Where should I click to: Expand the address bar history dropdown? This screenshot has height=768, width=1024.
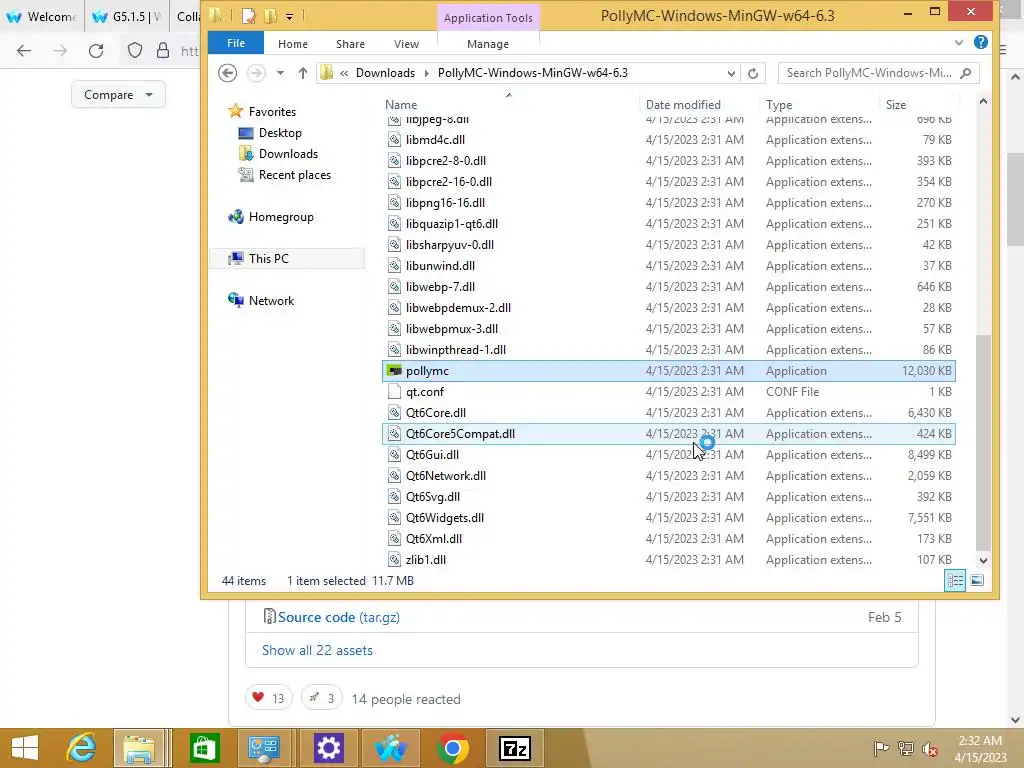(x=731, y=73)
